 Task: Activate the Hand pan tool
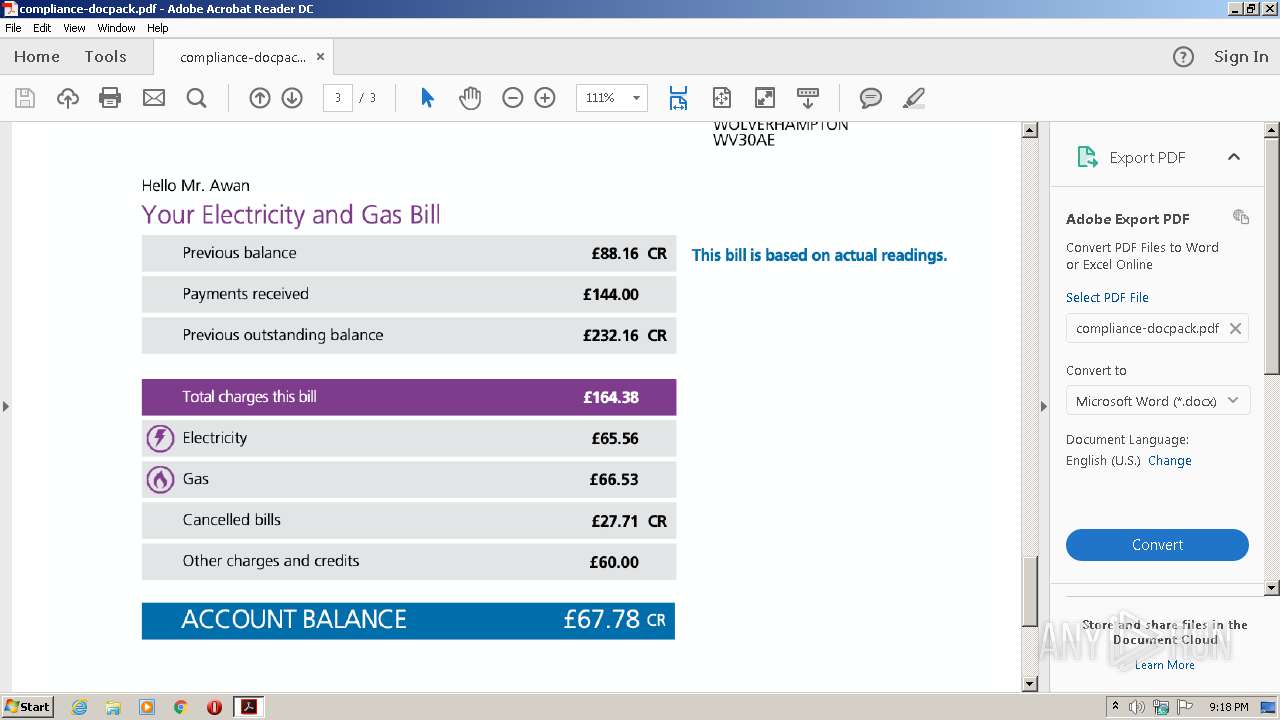point(470,98)
